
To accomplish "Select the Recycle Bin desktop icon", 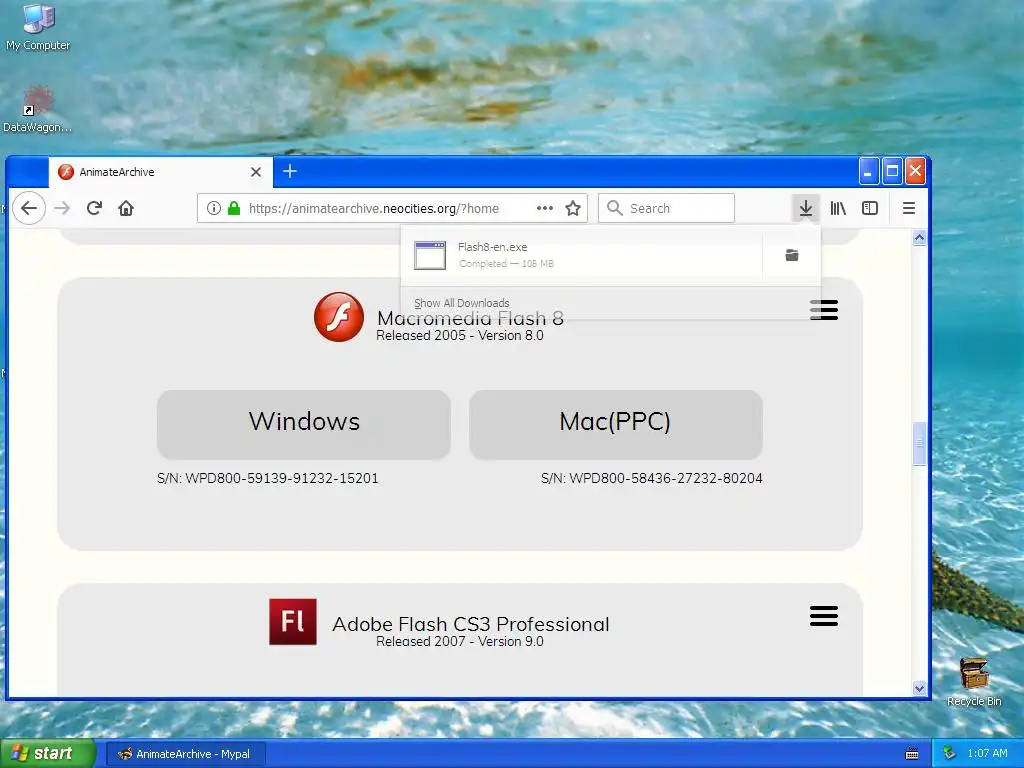I will pyautogui.click(x=974, y=682).
